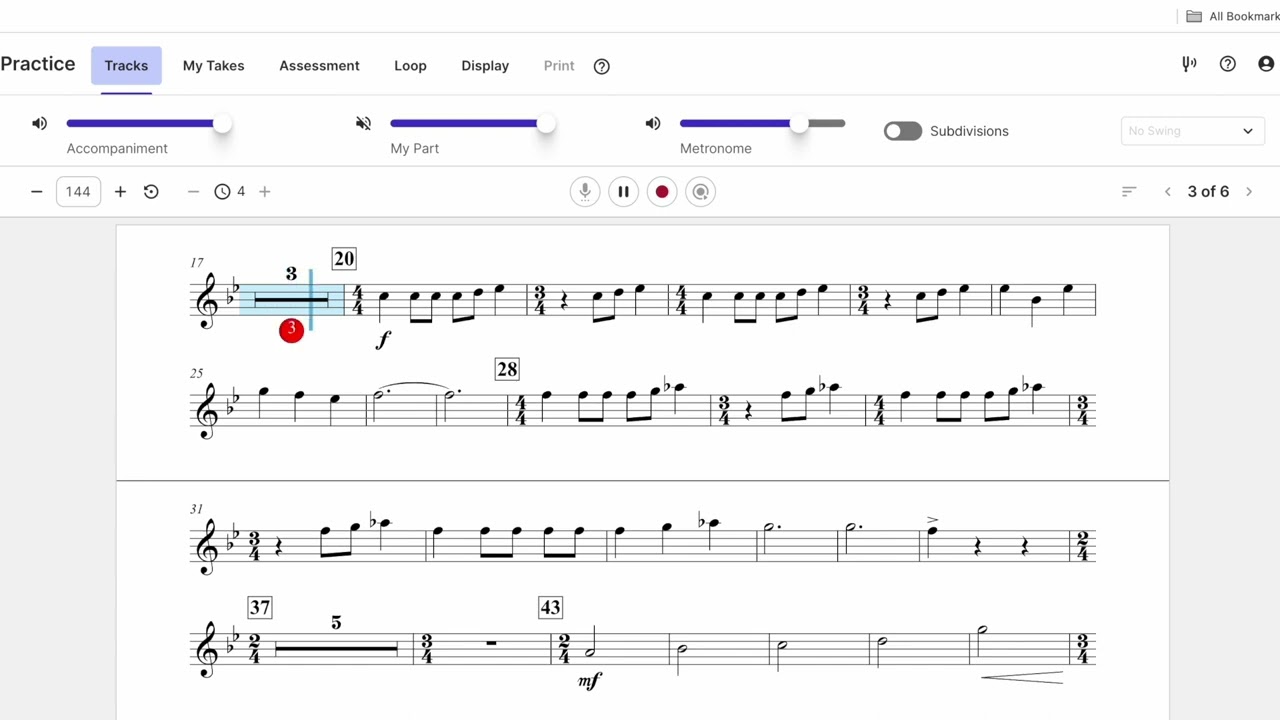This screenshot has width=1280, height=720.
Task: Start recording with the red record button
Action: point(662,192)
